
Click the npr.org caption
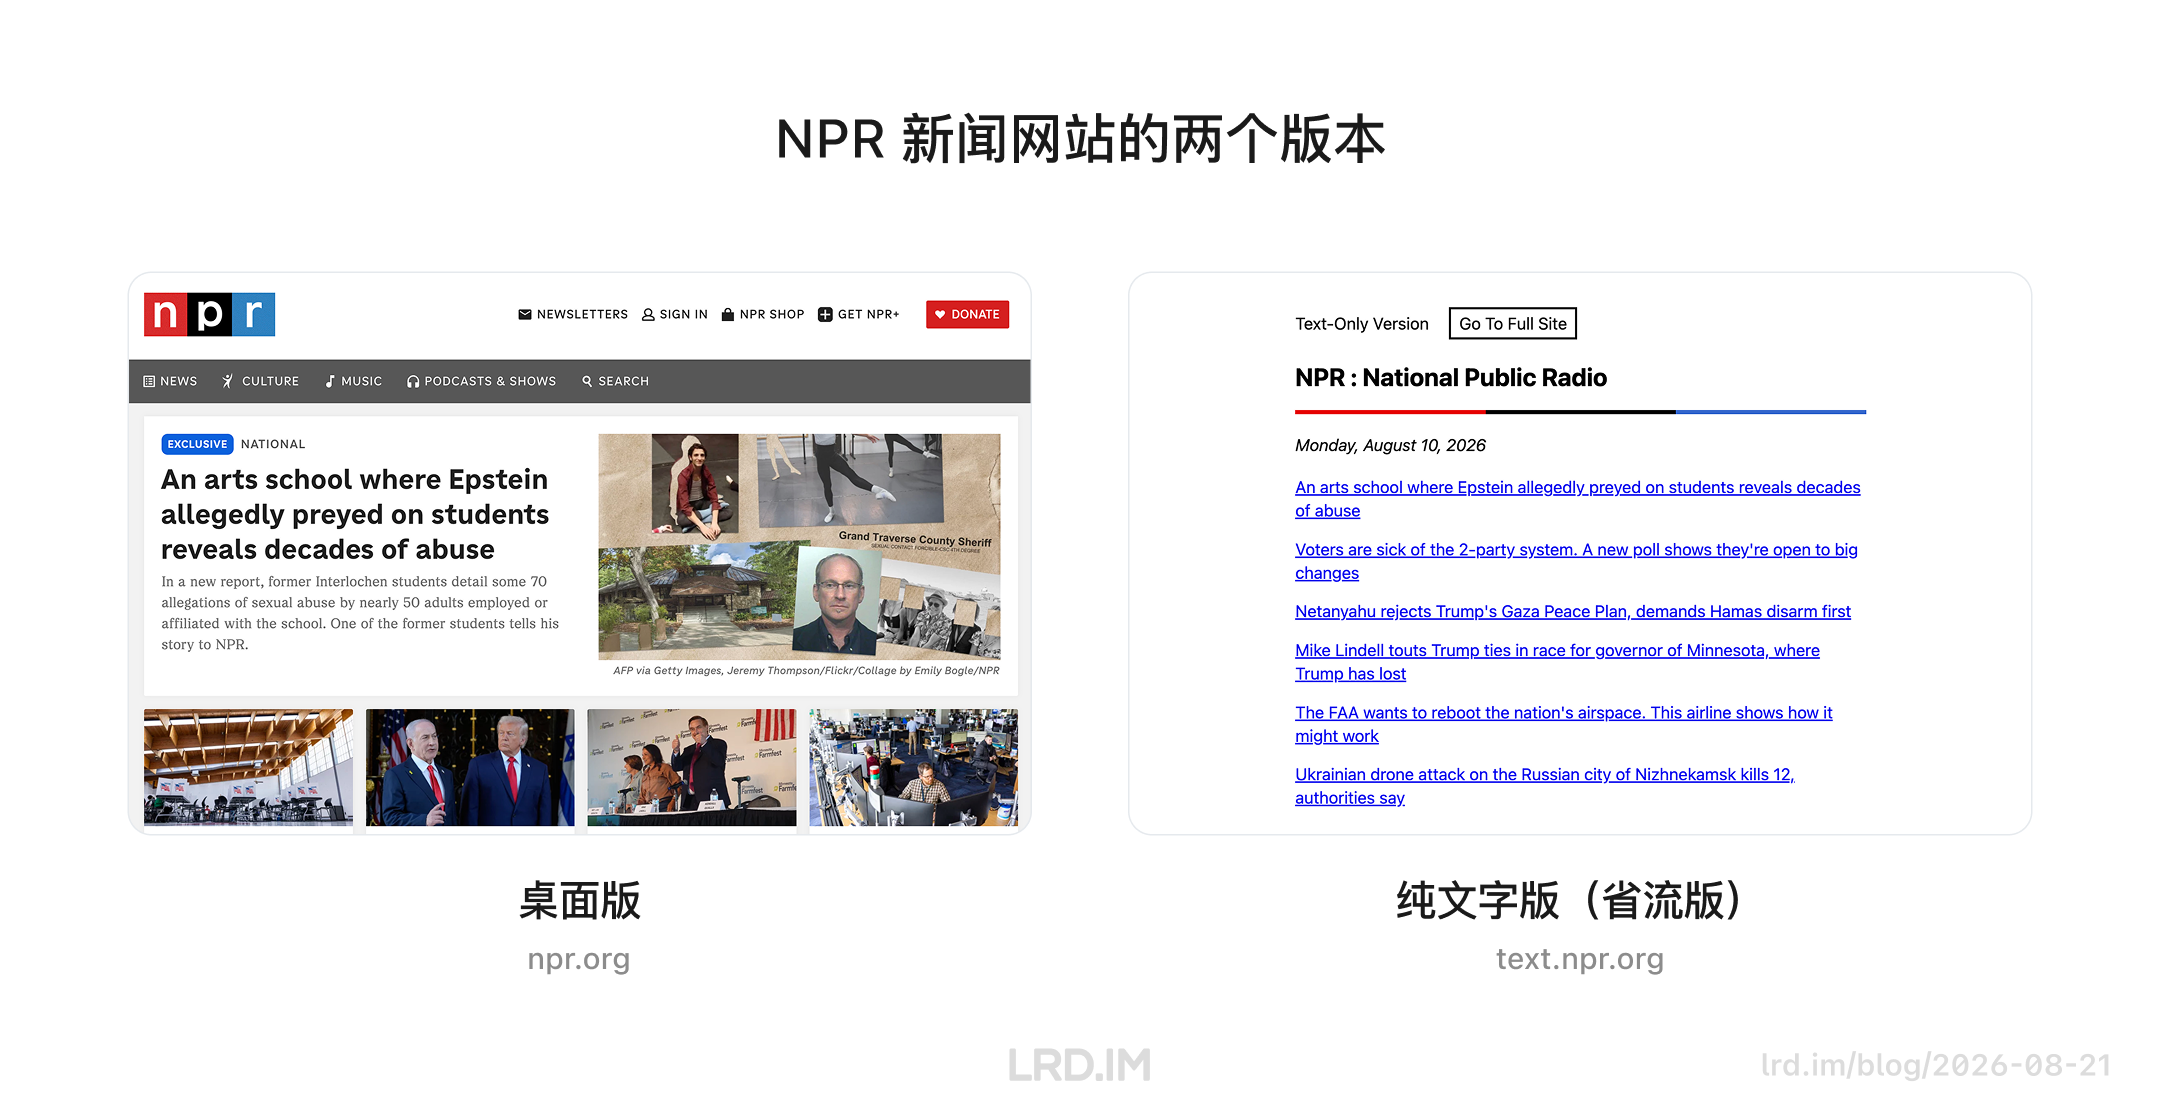[579, 959]
